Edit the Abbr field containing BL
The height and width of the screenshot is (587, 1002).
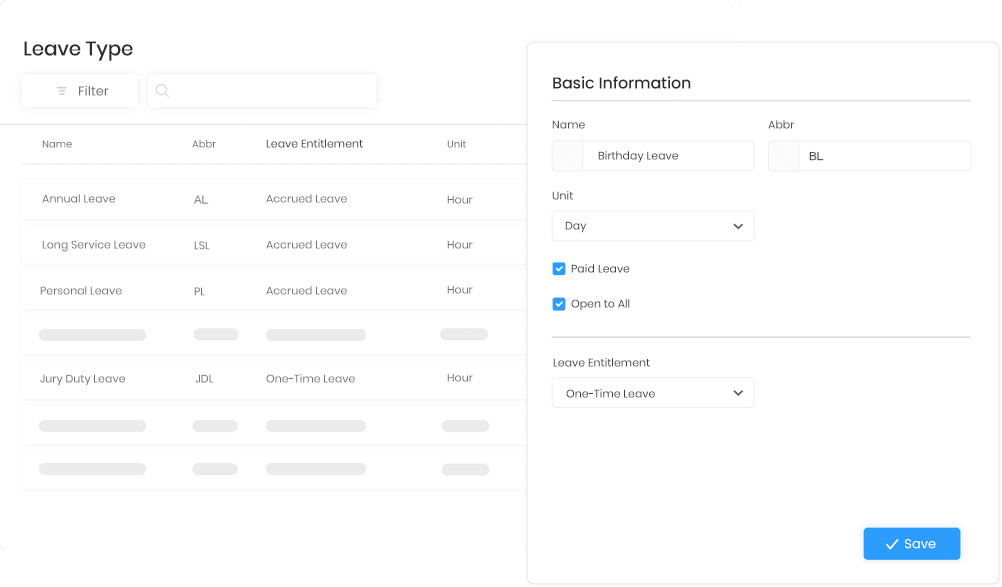click(869, 156)
